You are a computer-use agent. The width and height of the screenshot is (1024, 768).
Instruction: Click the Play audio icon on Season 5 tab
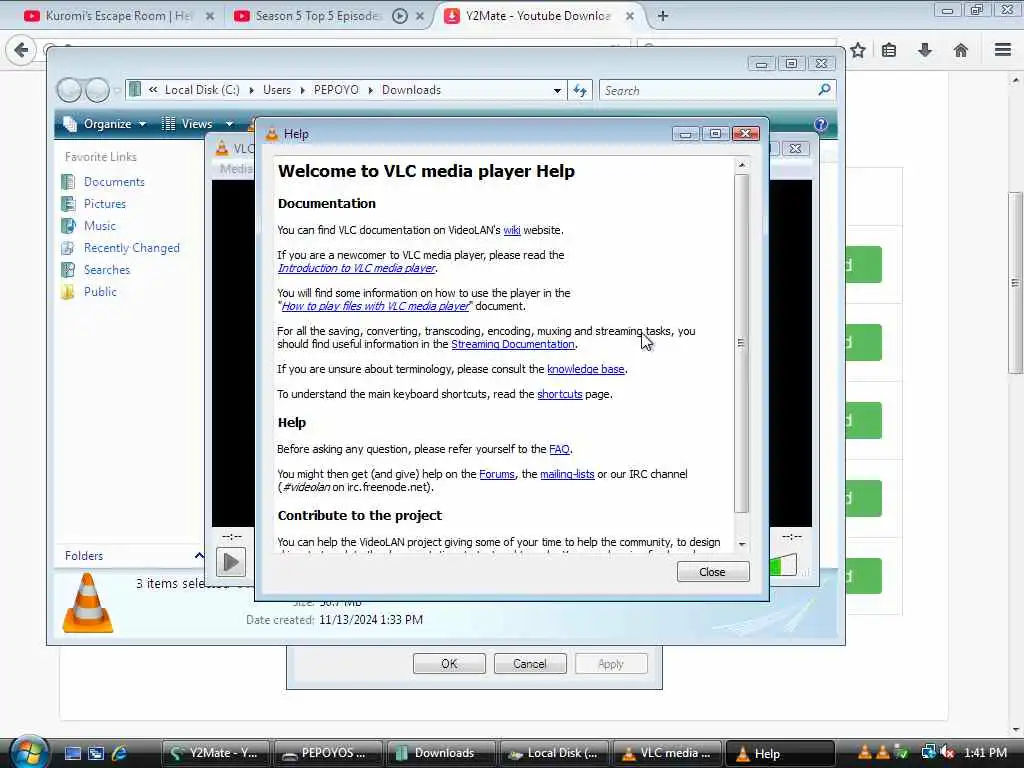(x=400, y=16)
